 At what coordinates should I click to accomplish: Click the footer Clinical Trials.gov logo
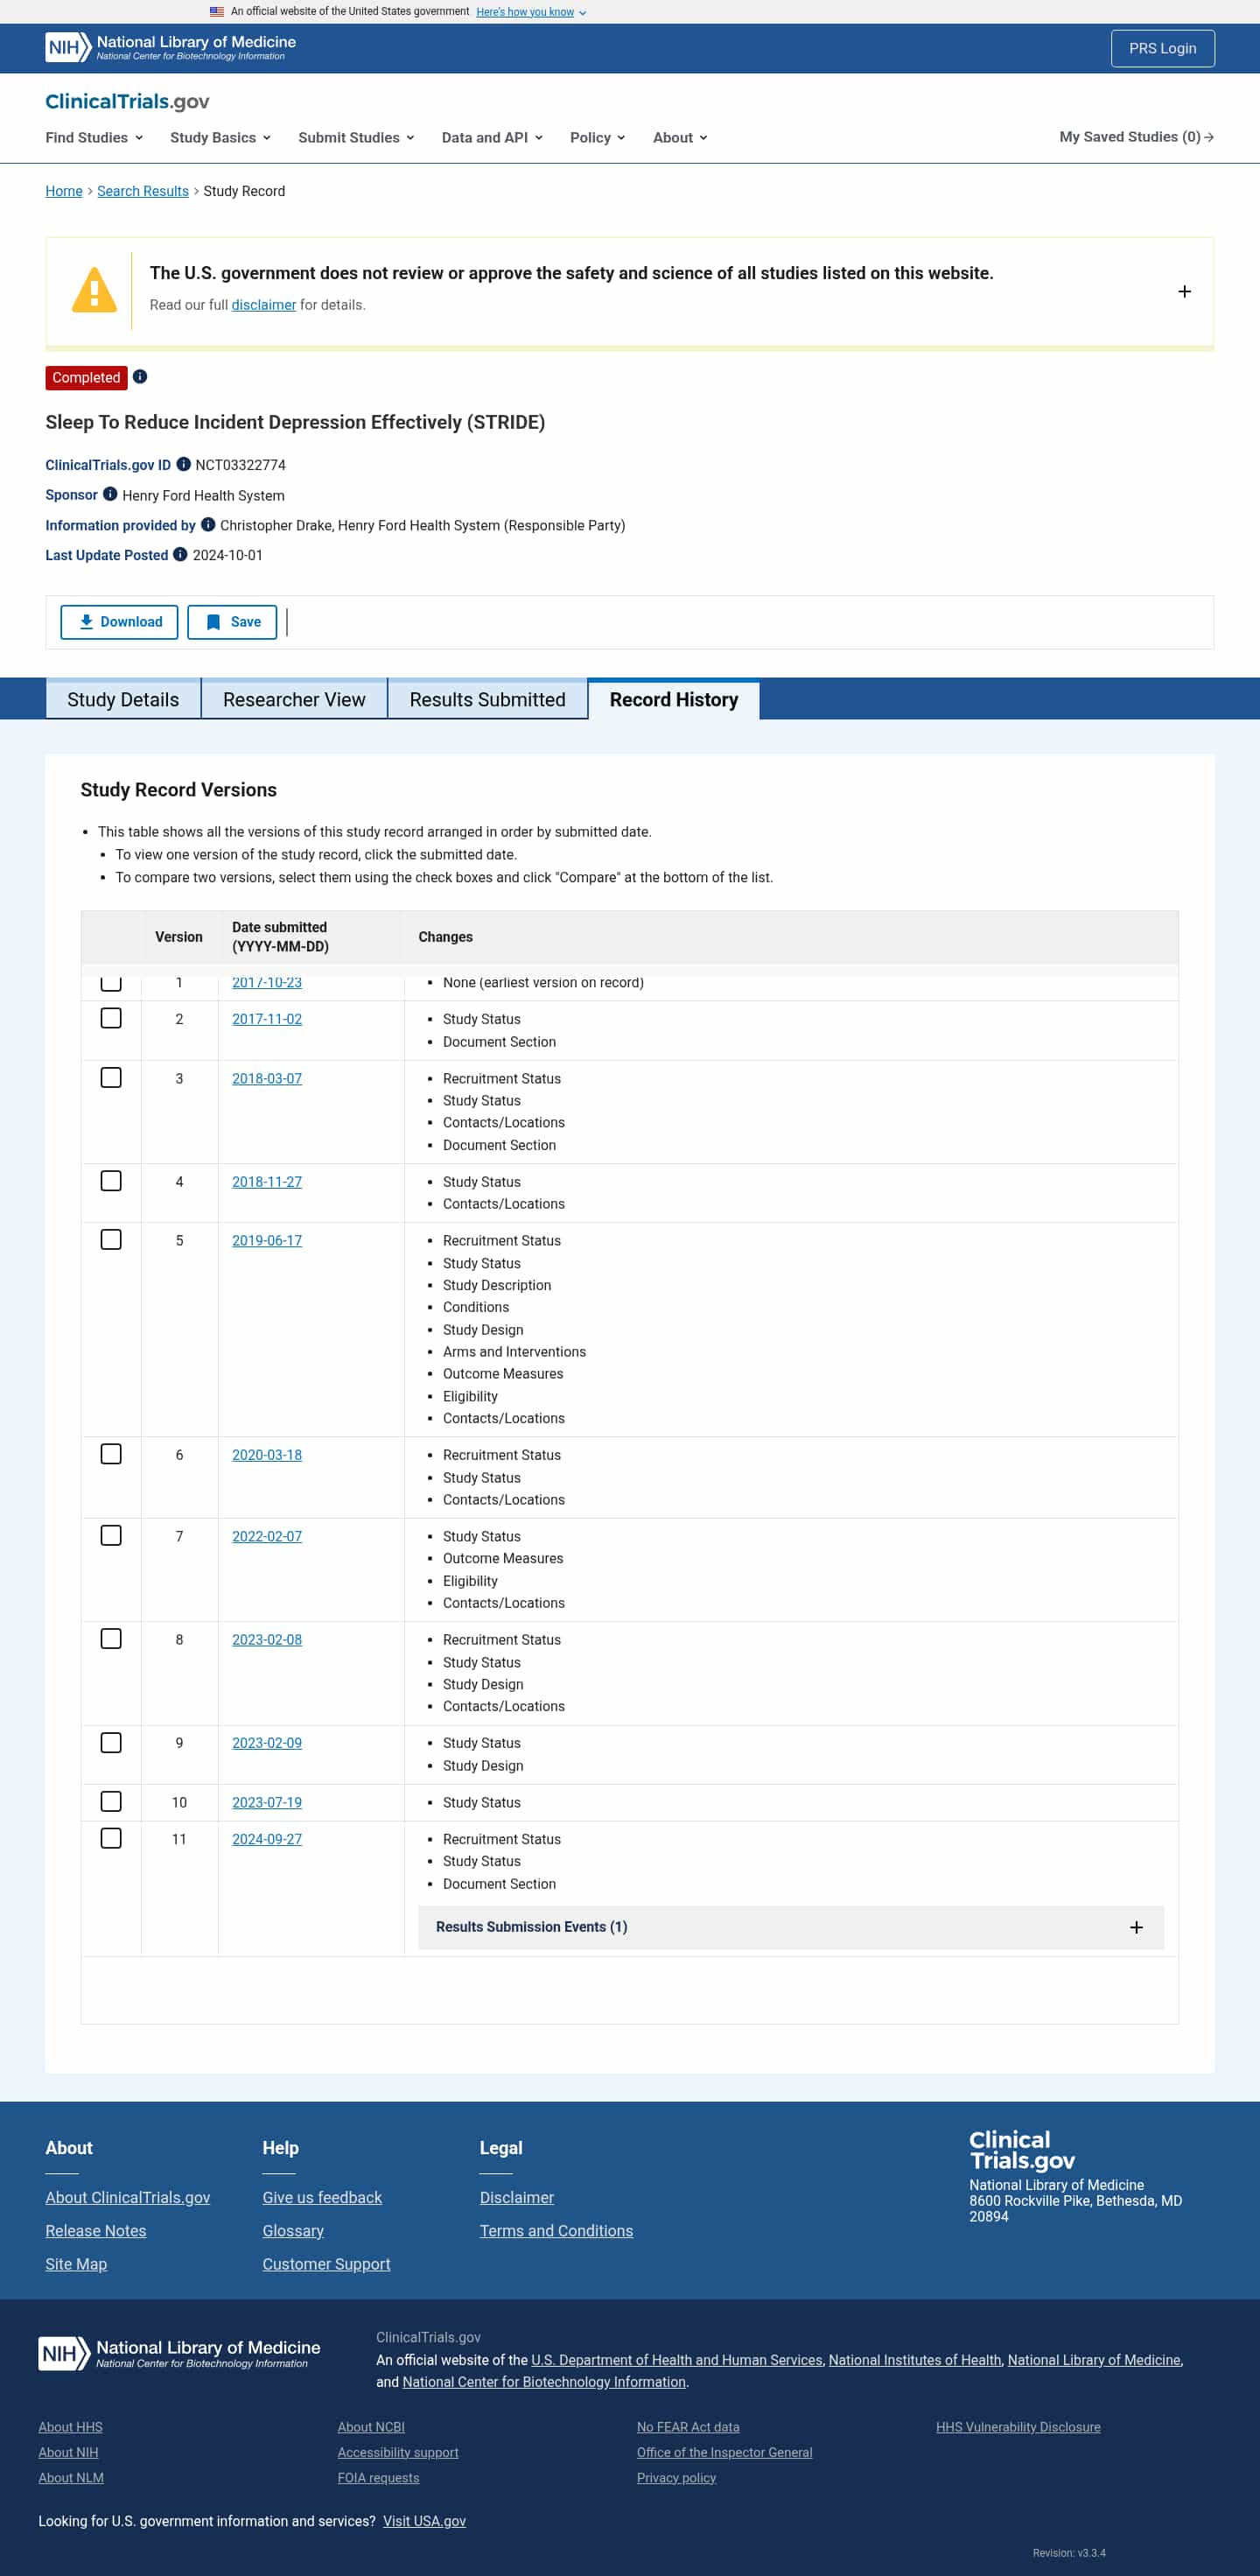click(1022, 2150)
